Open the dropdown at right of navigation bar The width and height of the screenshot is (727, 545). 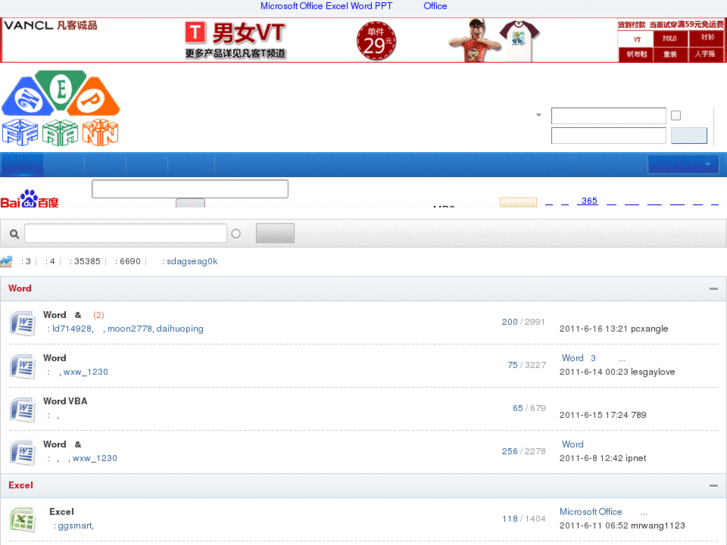click(683, 164)
